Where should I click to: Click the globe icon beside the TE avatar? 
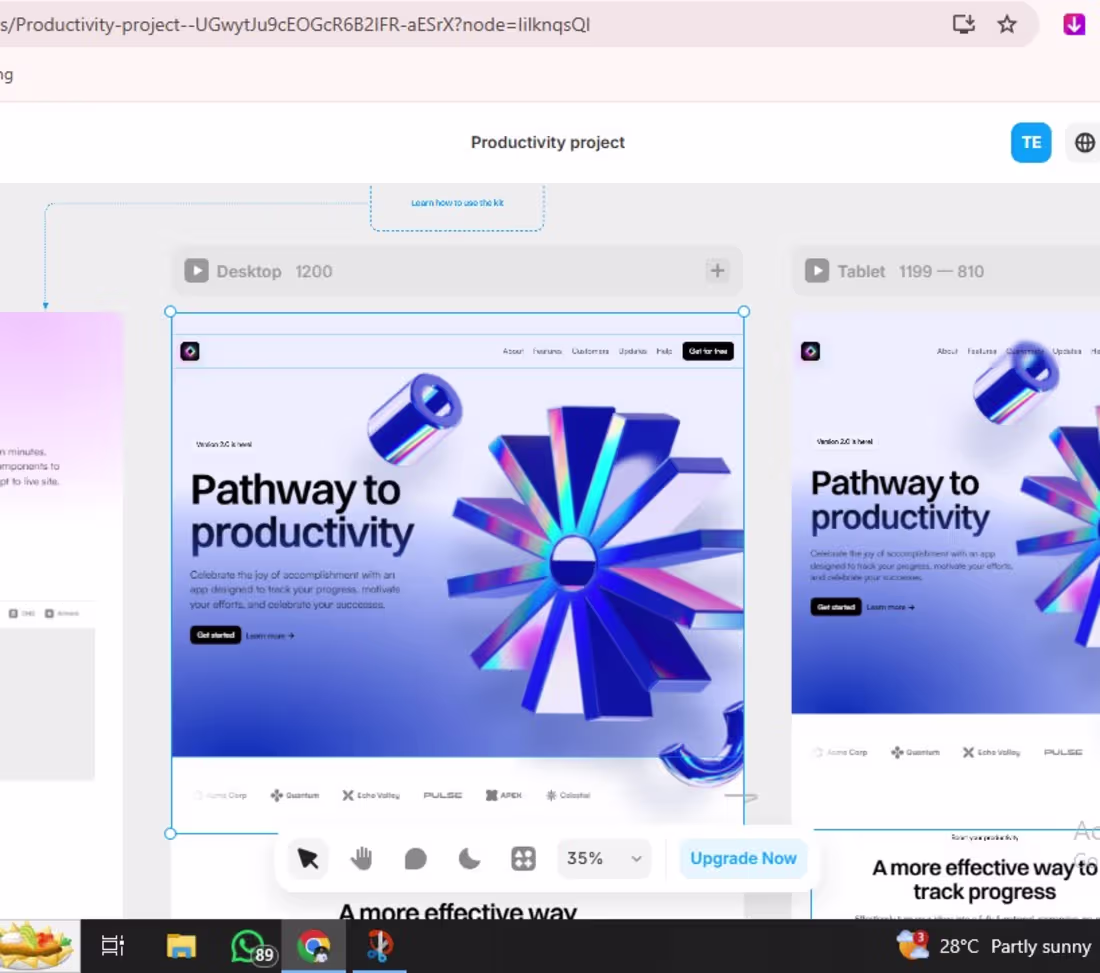pyautogui.click(x=1083, y=142)
